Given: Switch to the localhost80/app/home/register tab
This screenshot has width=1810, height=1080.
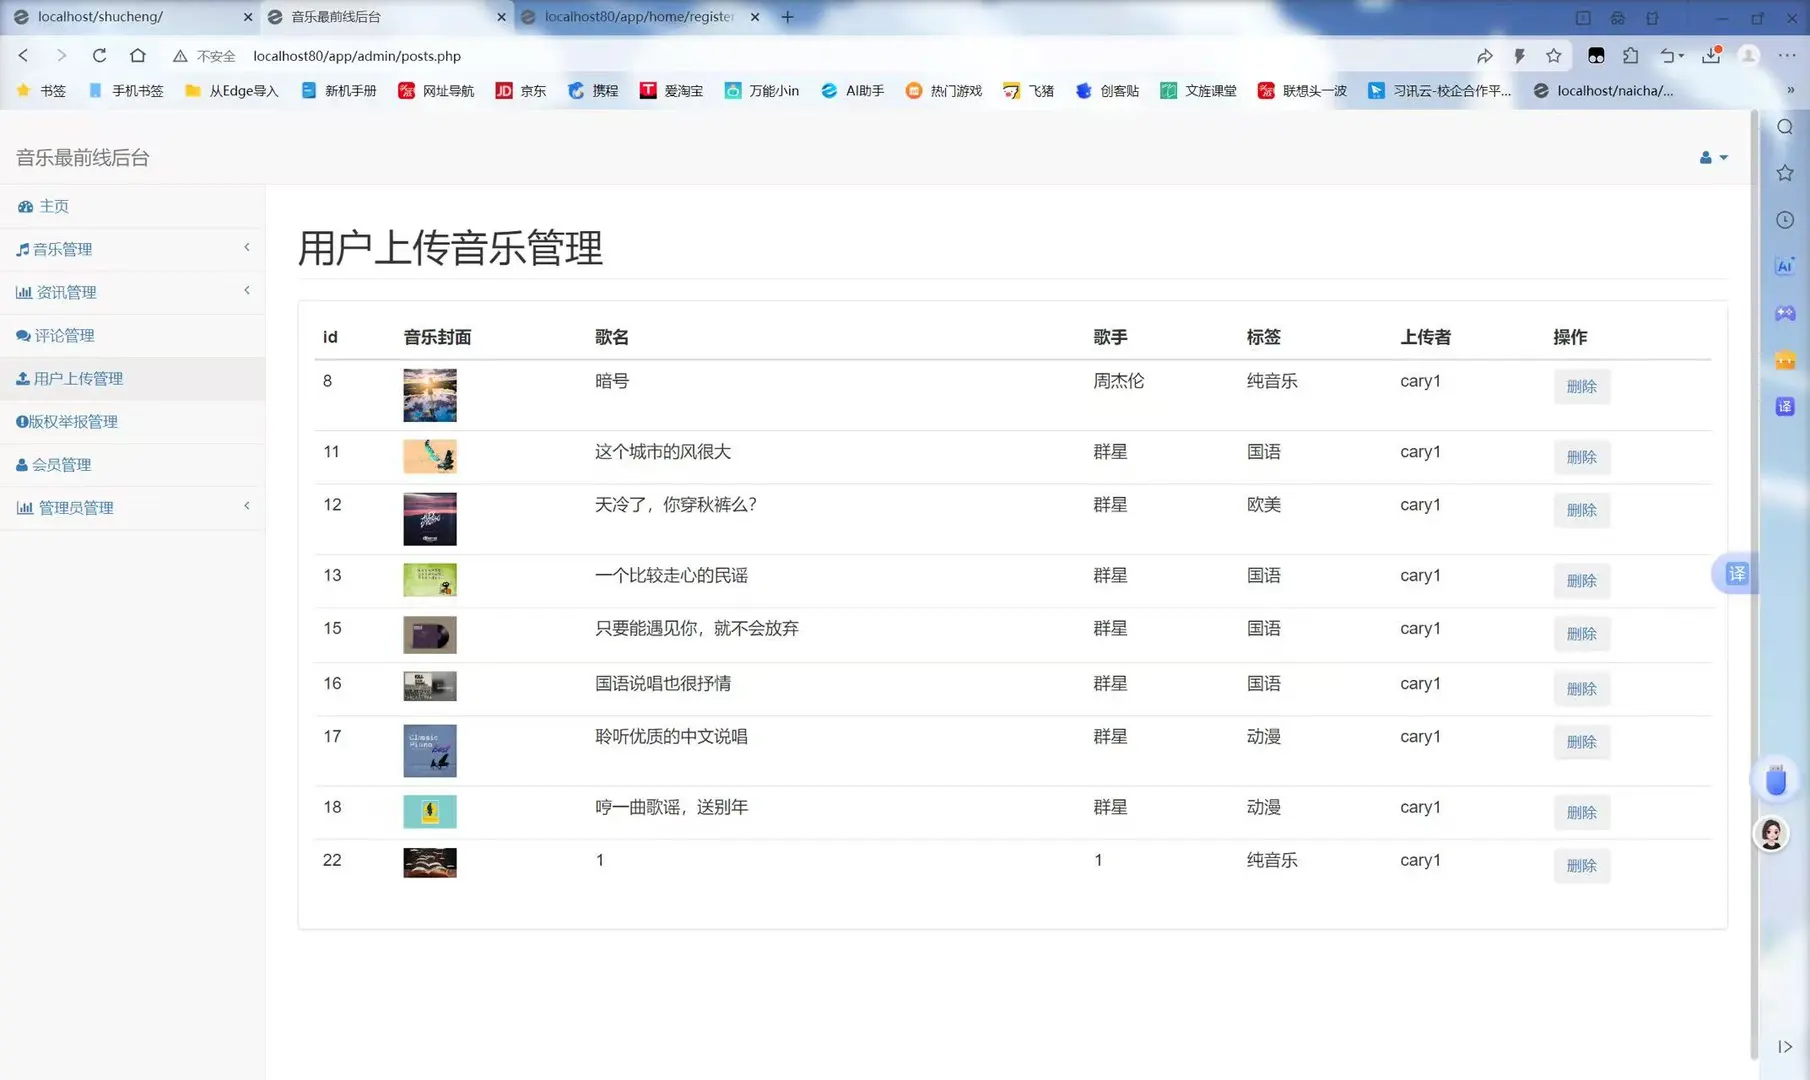Looking at the screenshot, I should pos(636,17).
